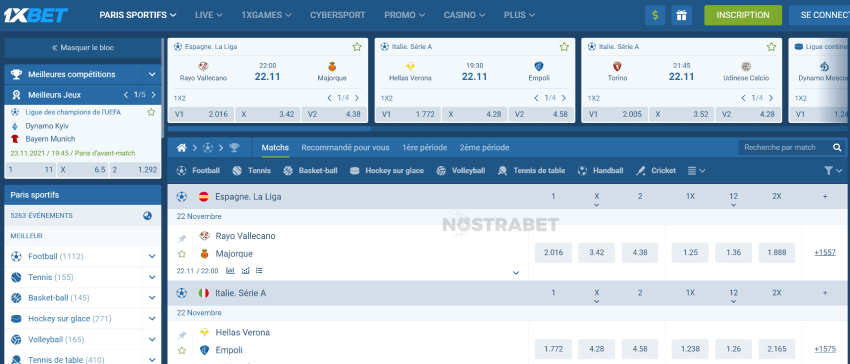Open +1575 more markets link
The width and height of the screenshot is (850, 364).
point(825,349)
